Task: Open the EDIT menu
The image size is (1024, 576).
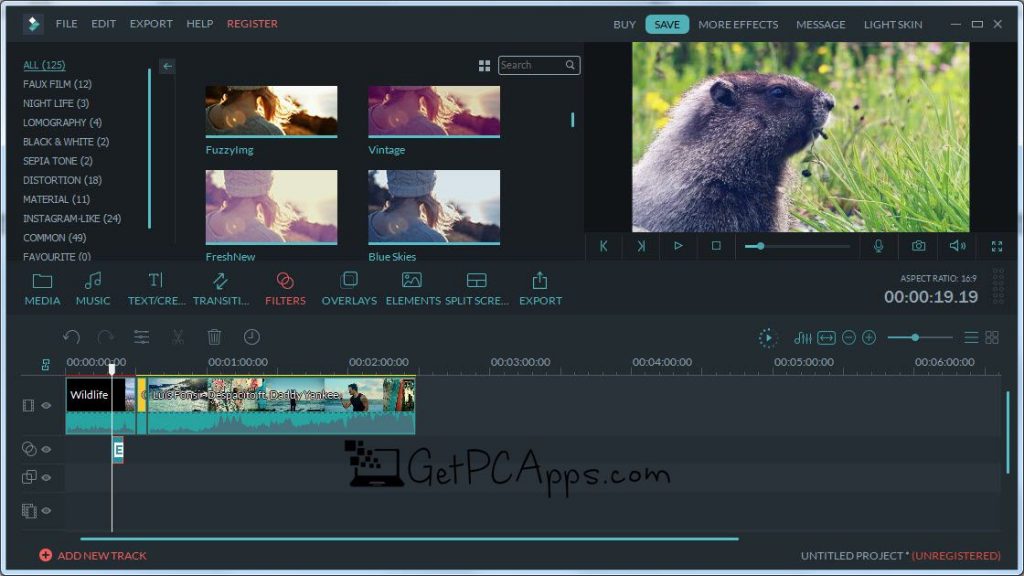Action: (103, 24)
